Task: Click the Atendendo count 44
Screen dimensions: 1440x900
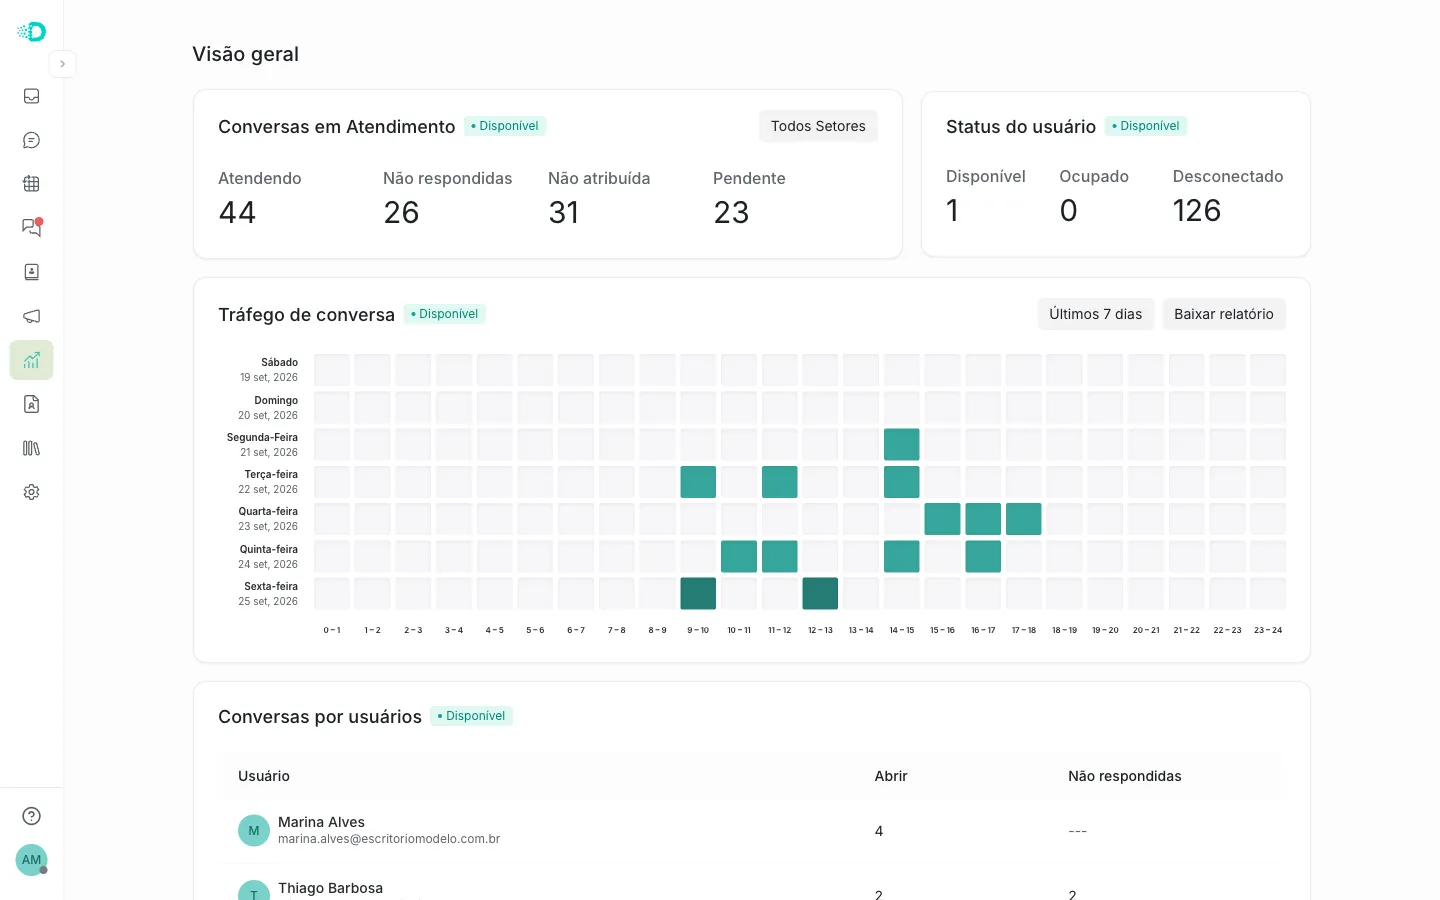Action: point(237,212)
